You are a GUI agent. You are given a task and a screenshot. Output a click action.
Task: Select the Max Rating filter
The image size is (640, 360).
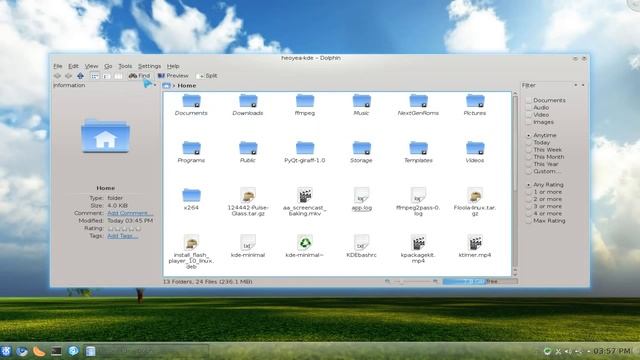tap(529, 221)
